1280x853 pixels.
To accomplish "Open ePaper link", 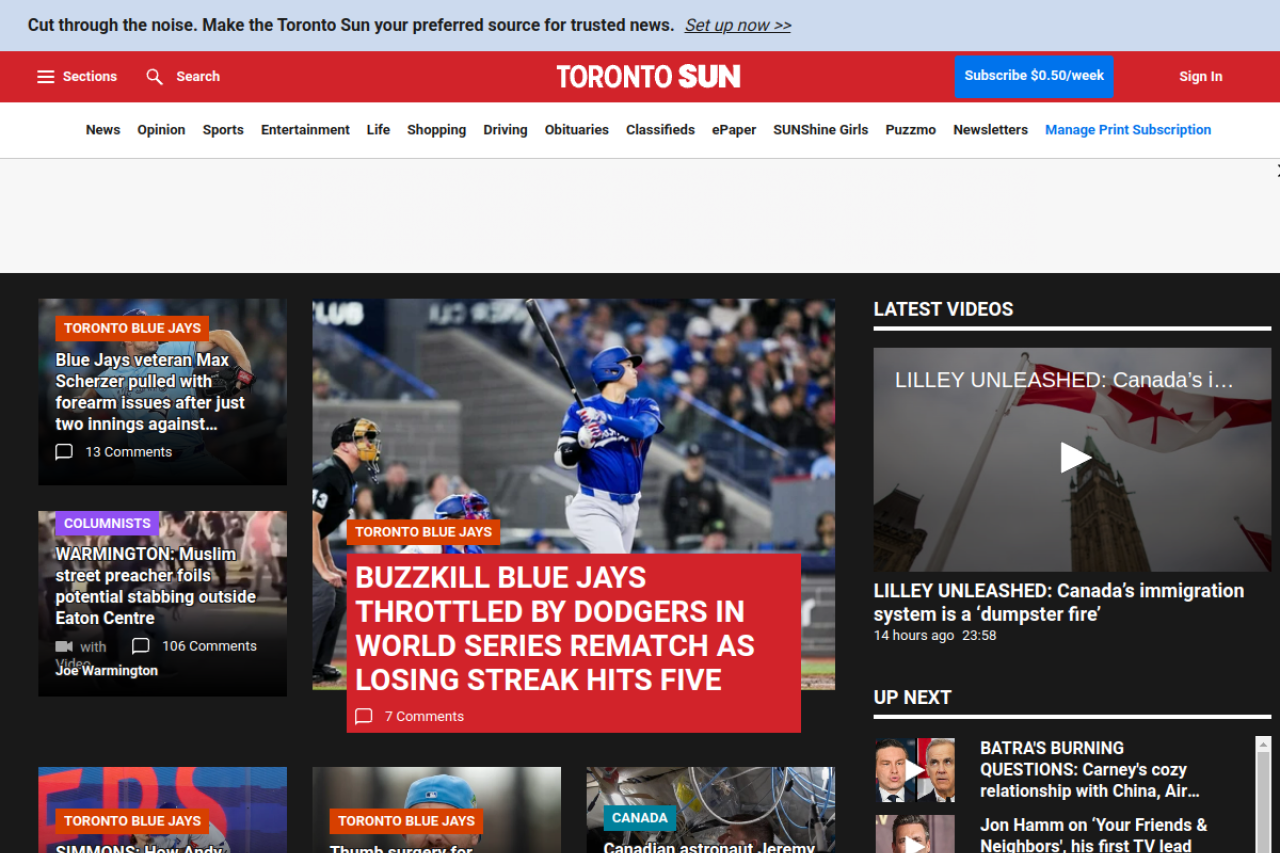I will (734, 130).
